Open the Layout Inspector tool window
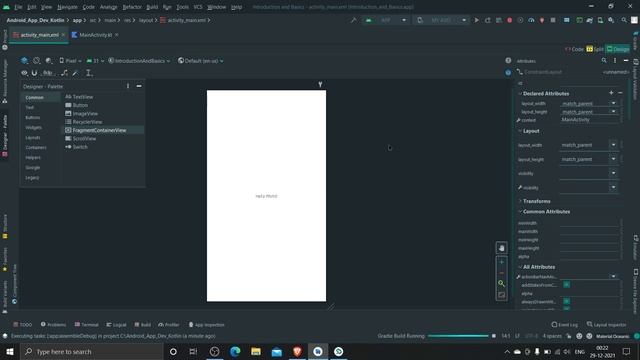Viewport: 640px width, 360px height. pyautogui.click(x=607, y=325)
